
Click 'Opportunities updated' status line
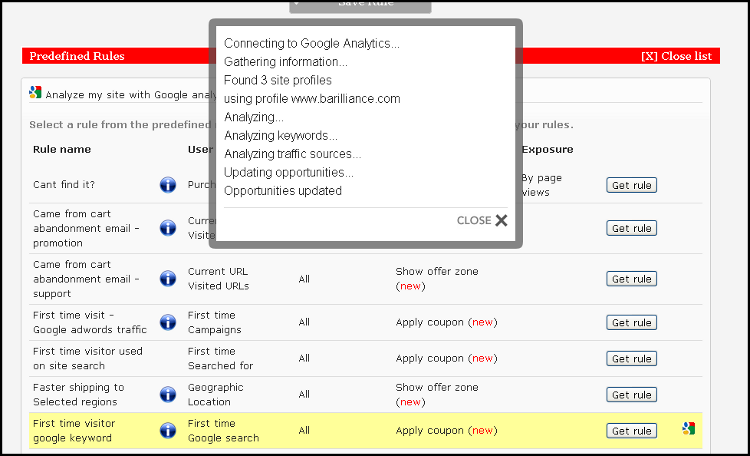(x=283, y=191)
